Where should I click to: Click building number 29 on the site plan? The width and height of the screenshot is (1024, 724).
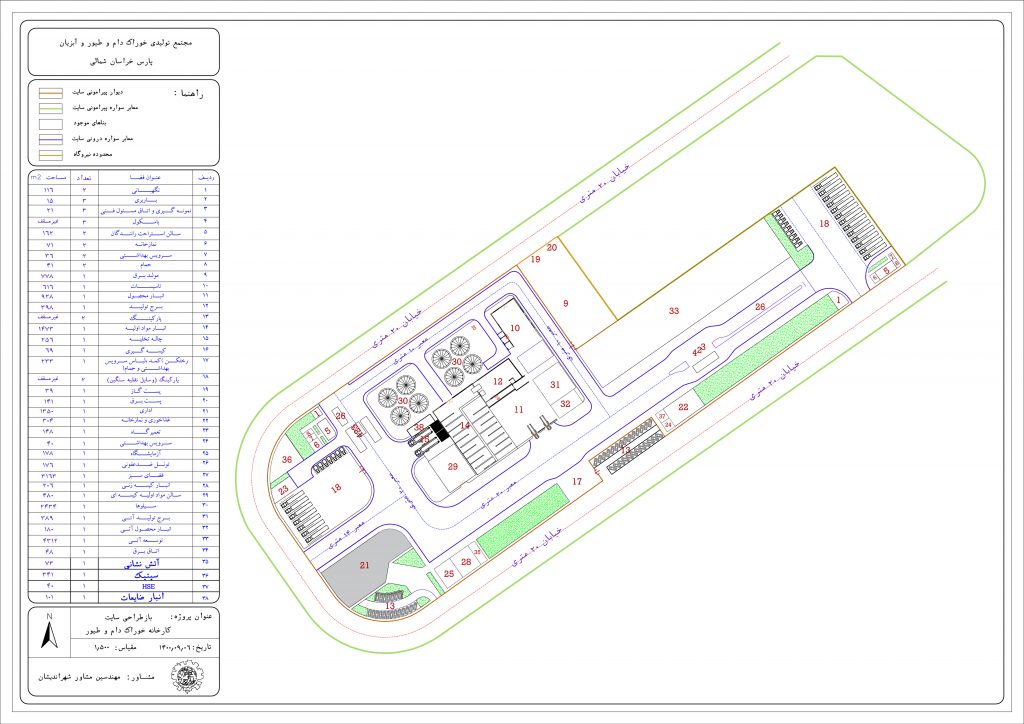pos(452,467)
